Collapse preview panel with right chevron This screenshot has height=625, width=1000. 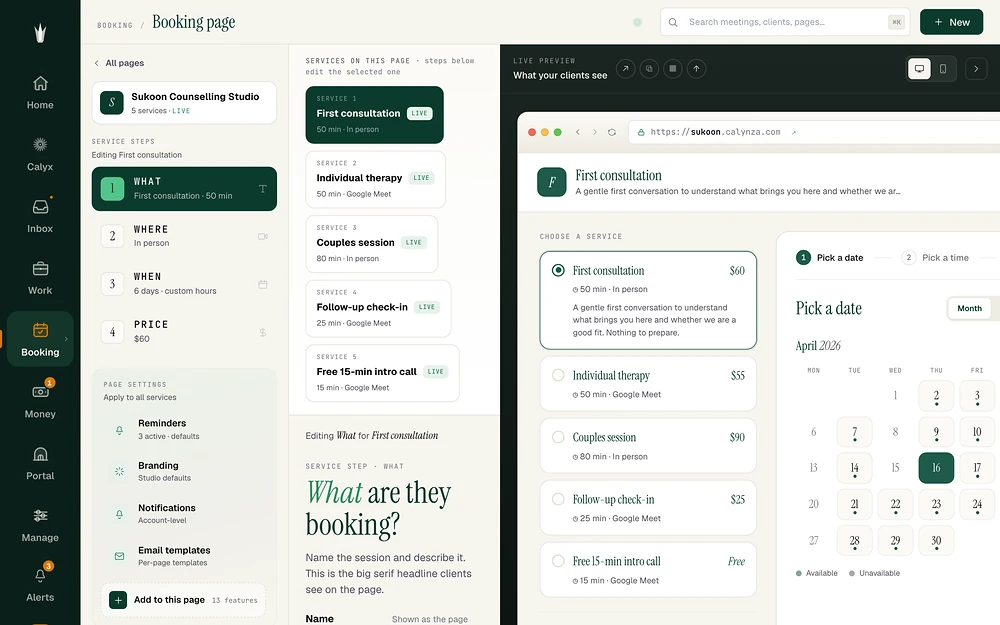point(976,69)
